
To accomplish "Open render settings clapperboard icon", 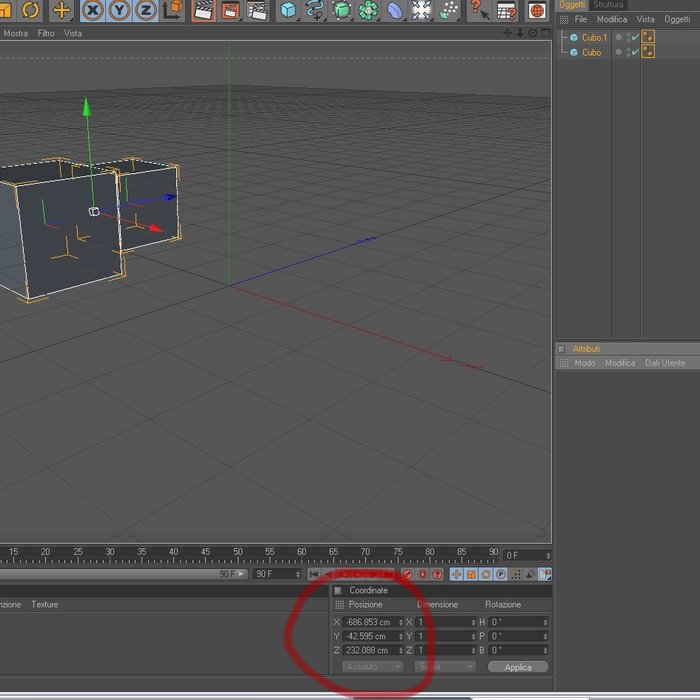I will click(x=258, y=10).
